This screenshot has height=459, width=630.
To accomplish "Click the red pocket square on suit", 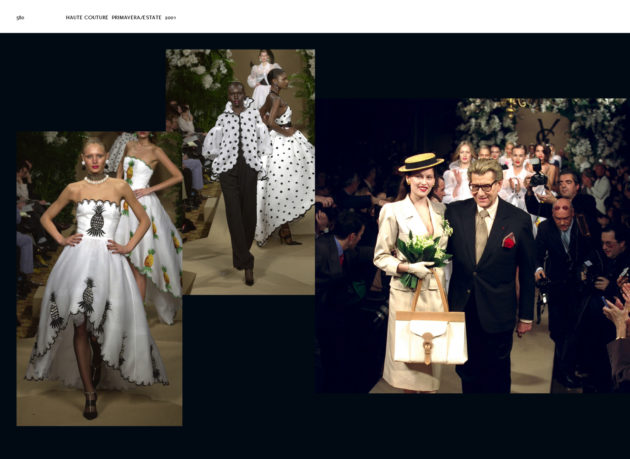I will (509, 240).
